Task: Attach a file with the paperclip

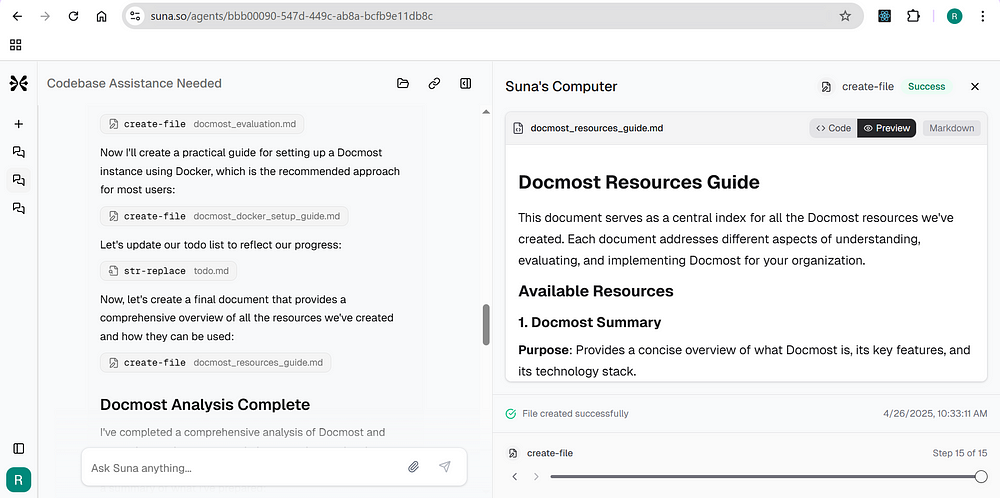Action: 413,467
